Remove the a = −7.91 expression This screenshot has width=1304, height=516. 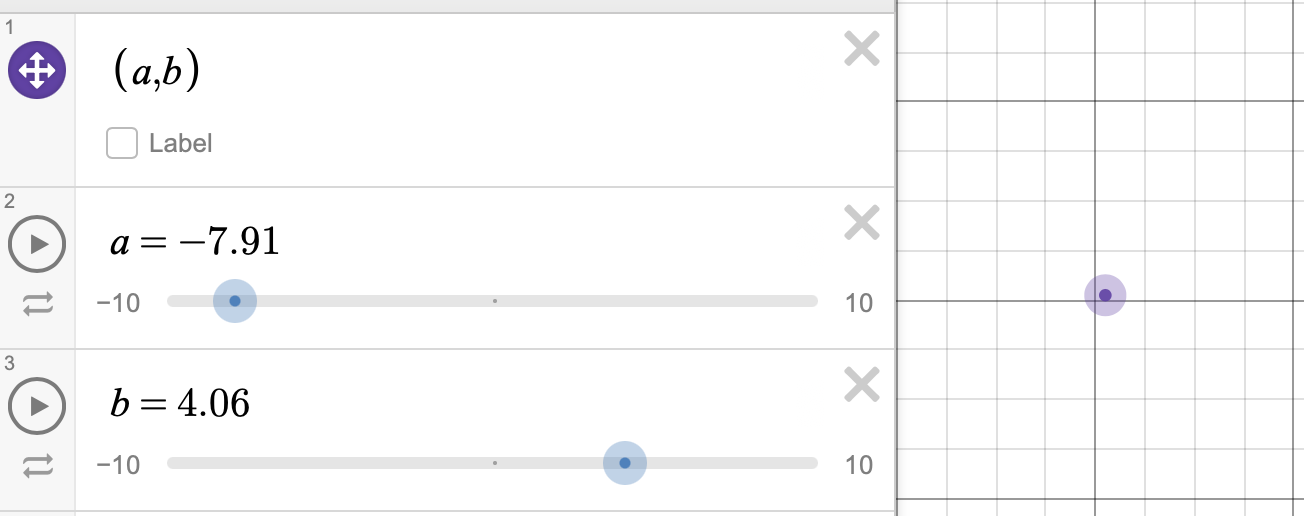tap(861, 222)
